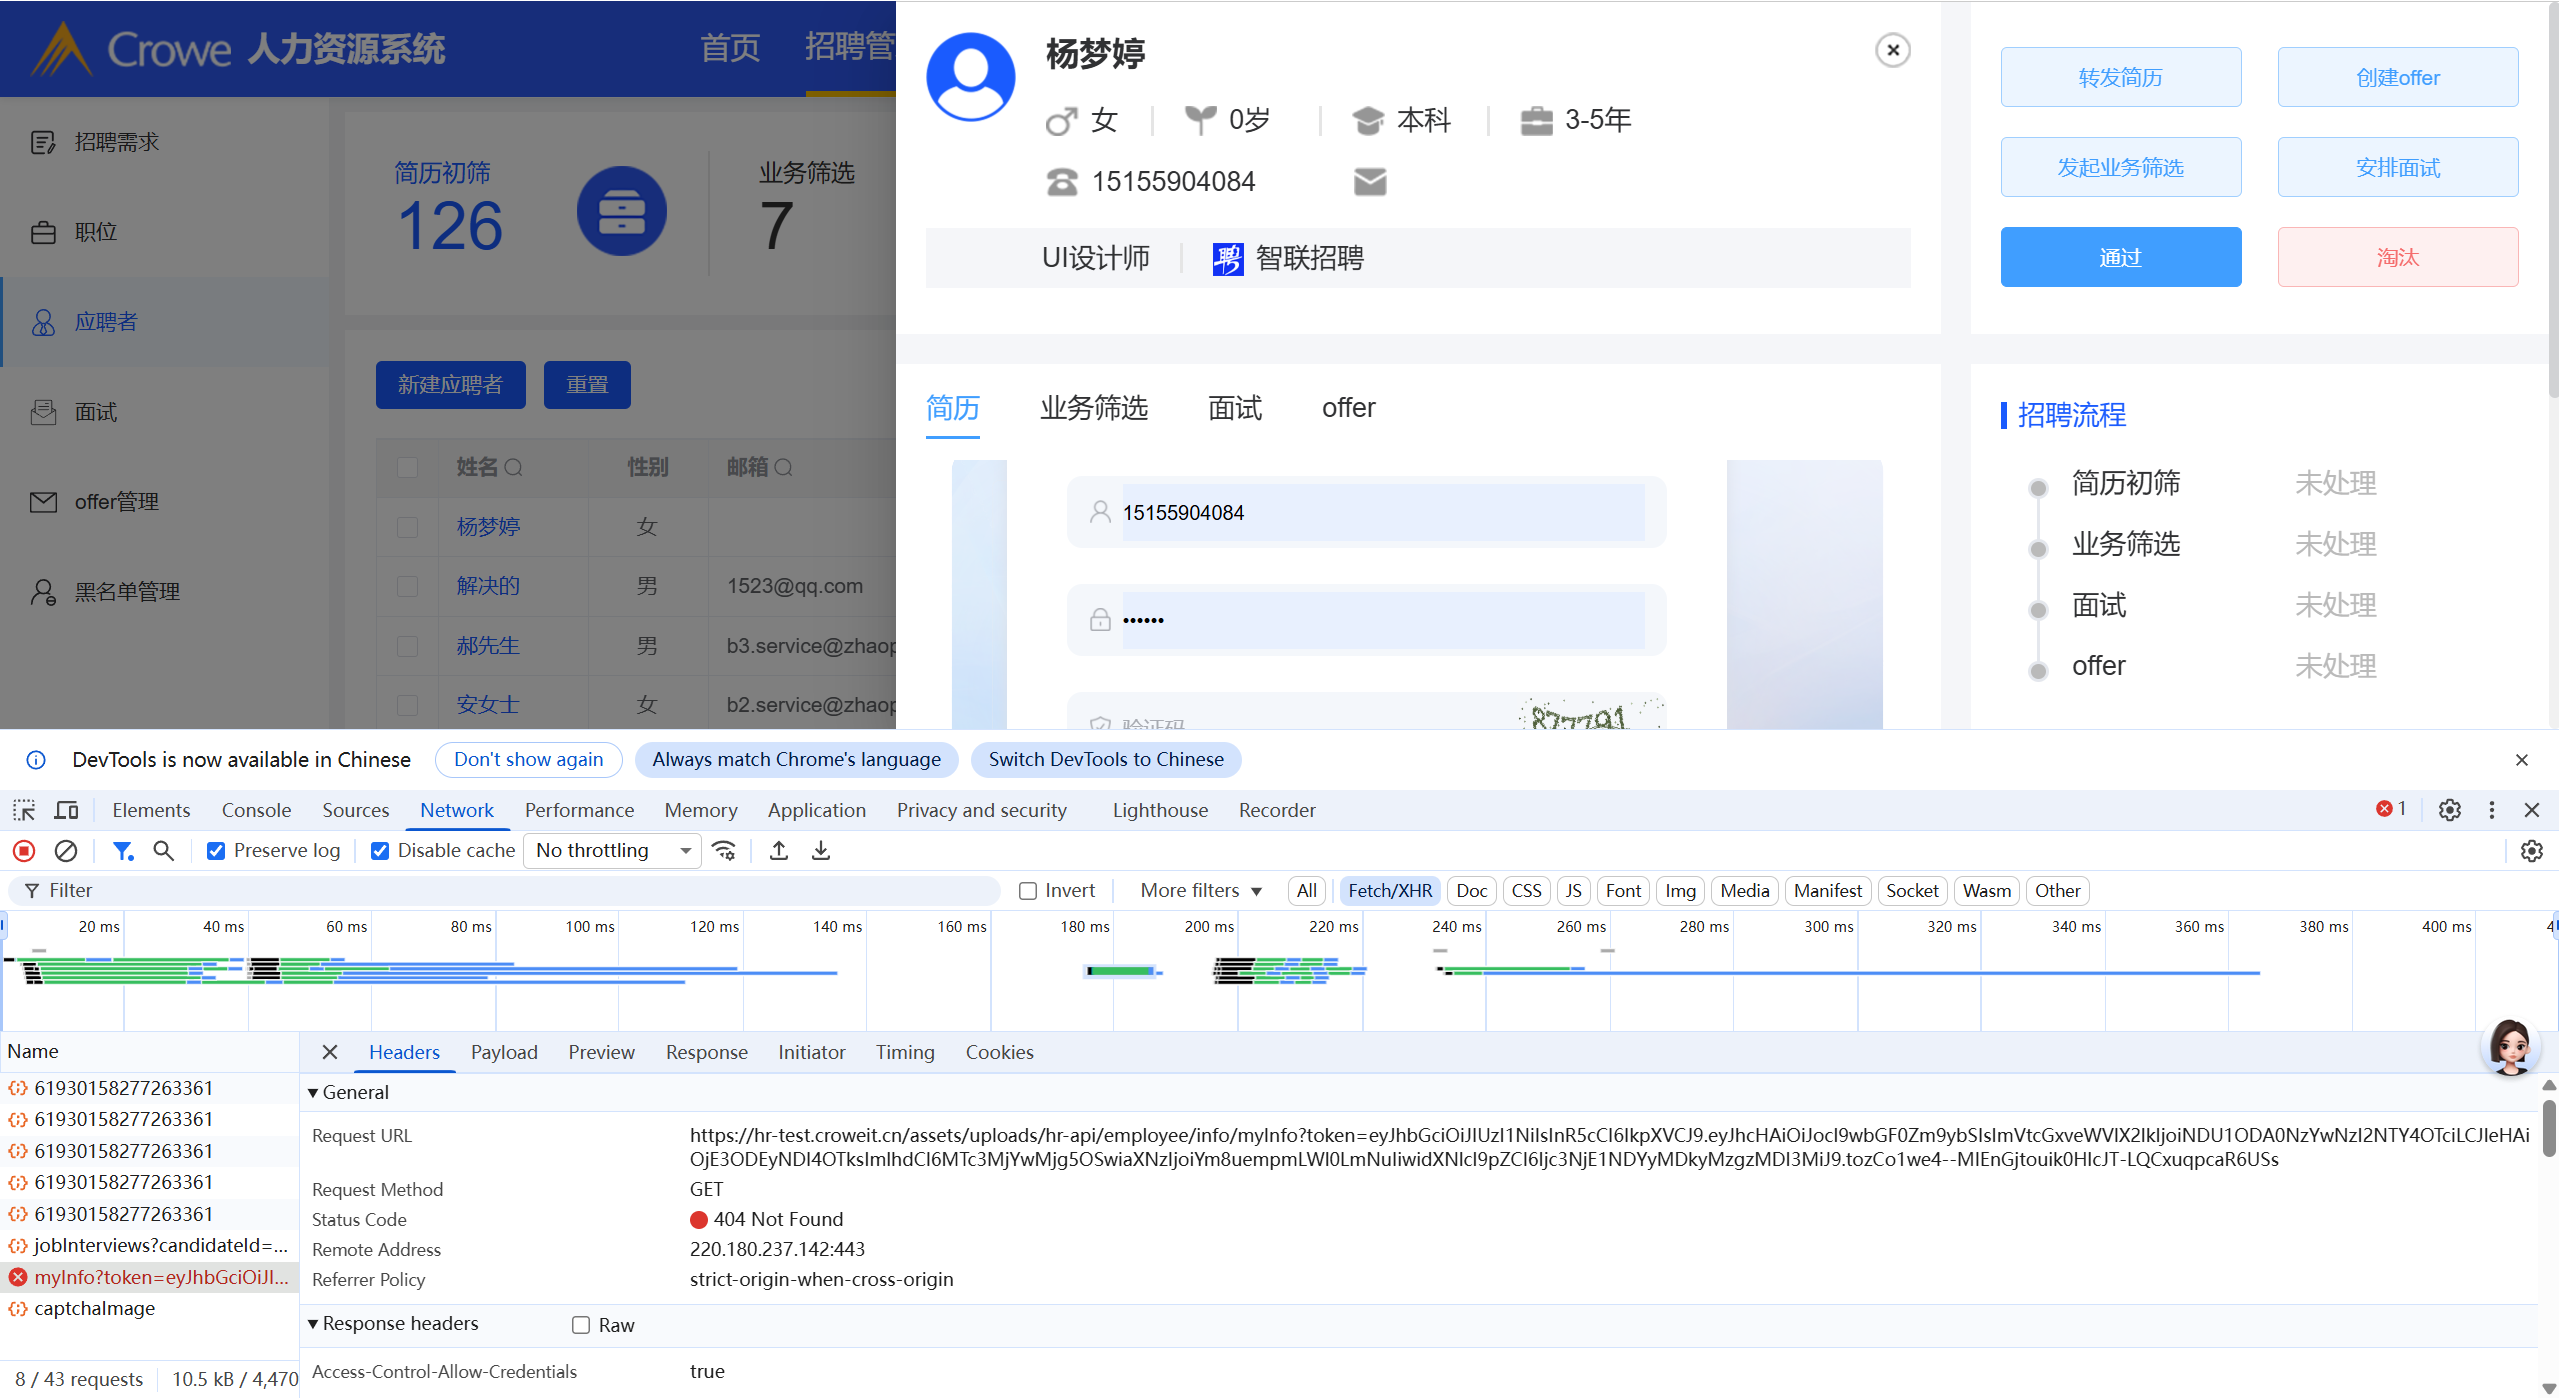Open the network search magnifier icon

click(x=163, y=851)
